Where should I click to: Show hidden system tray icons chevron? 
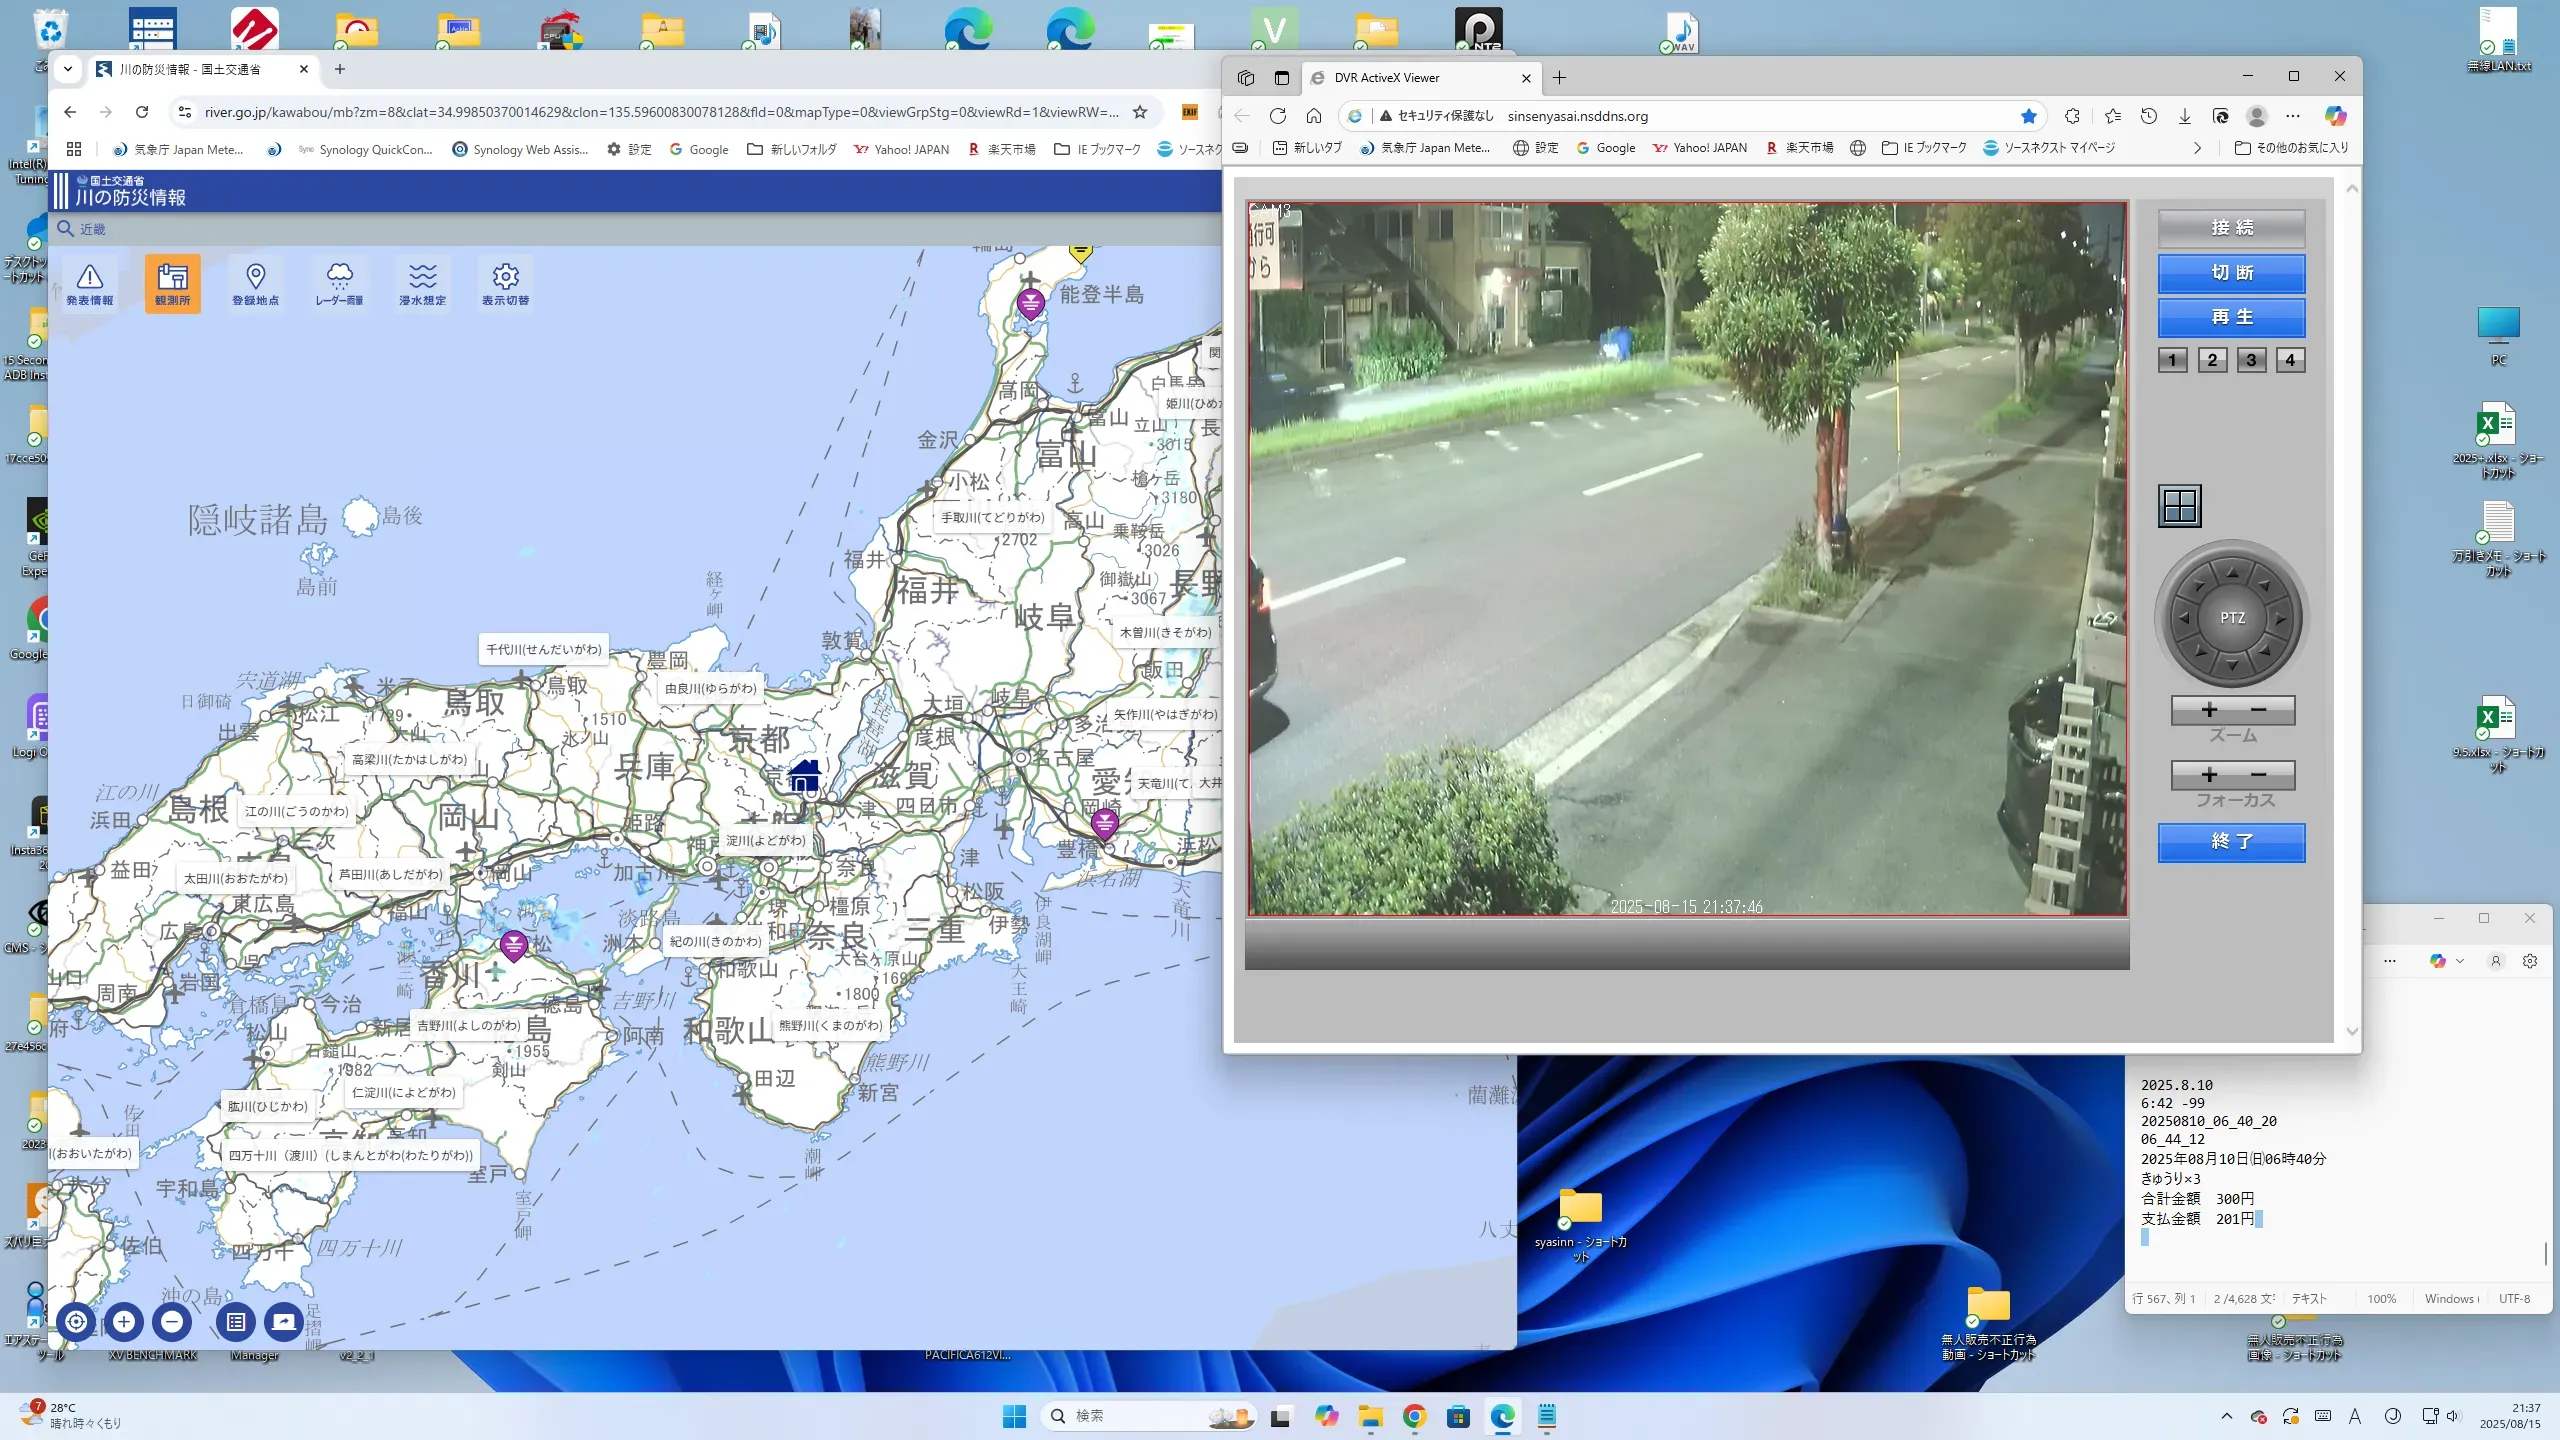pos(2226,1416)
